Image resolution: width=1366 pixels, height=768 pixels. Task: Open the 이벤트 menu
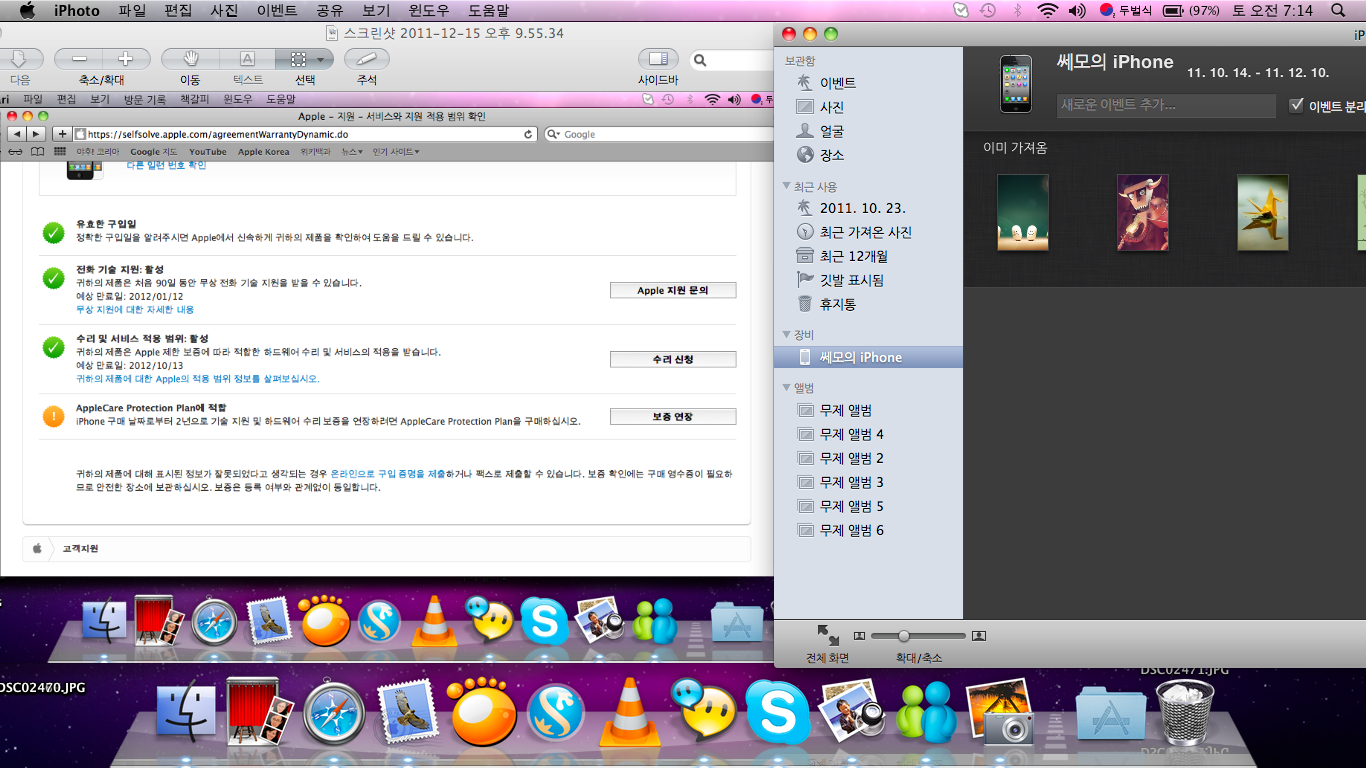[277, 10]
